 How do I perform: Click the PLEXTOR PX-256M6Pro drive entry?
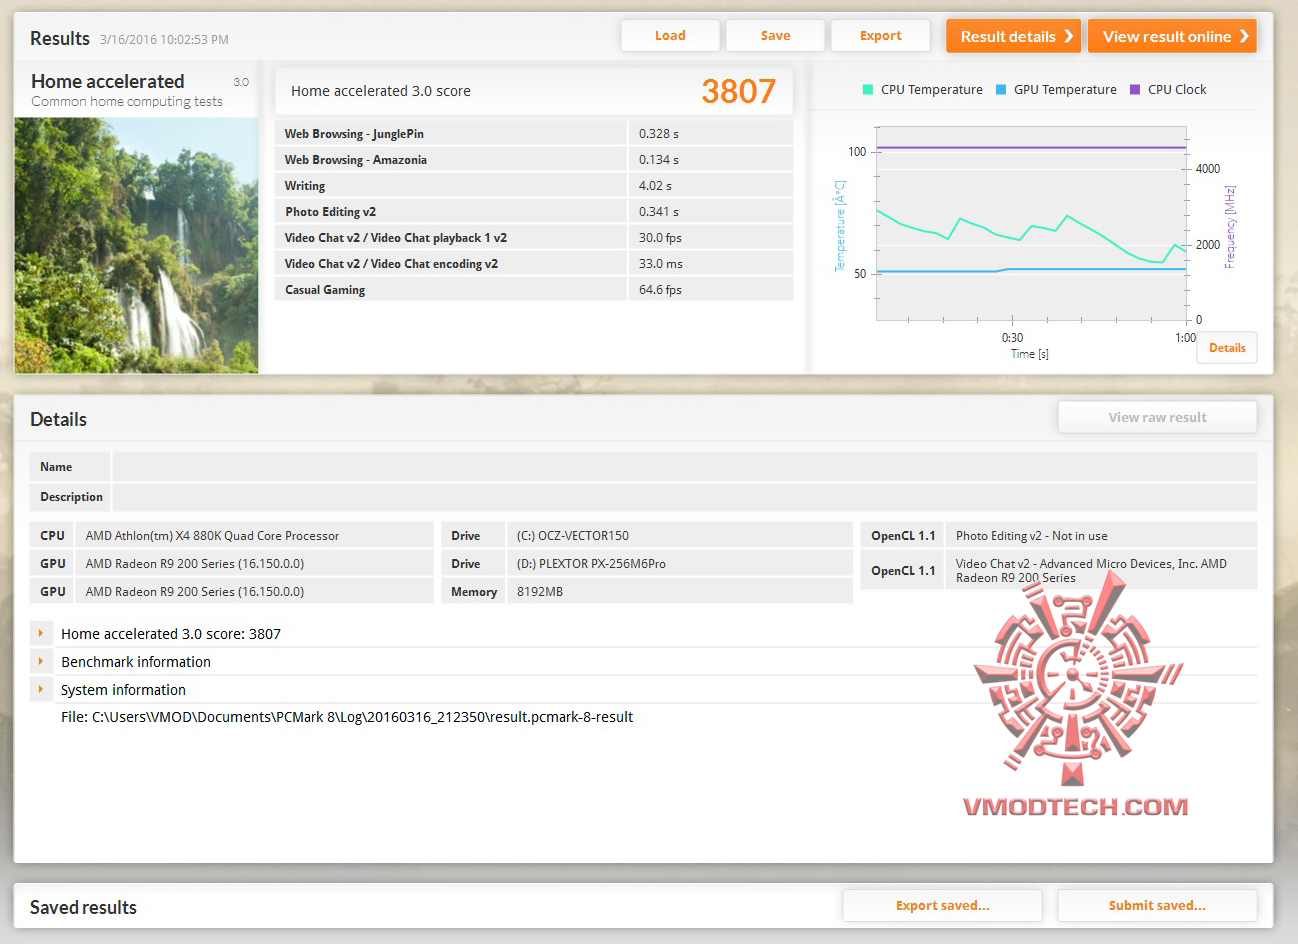tap(591, 564)
